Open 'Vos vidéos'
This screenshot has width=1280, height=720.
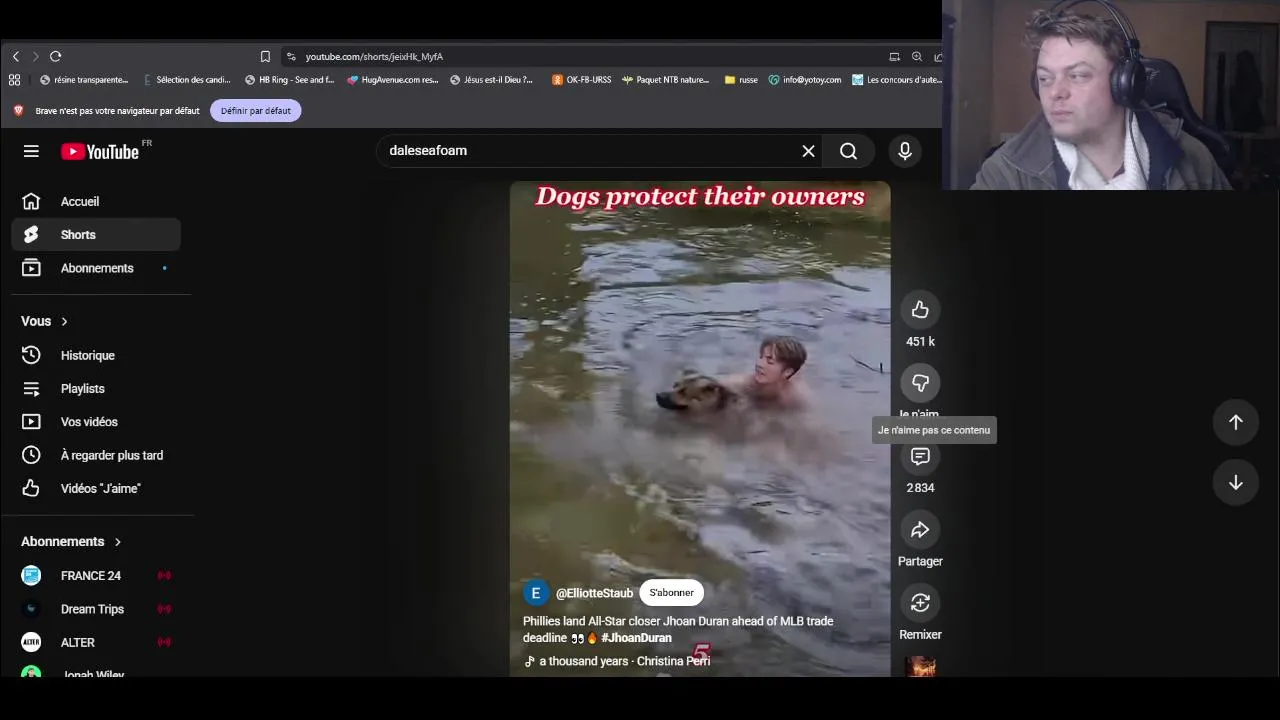coord(96,422)
